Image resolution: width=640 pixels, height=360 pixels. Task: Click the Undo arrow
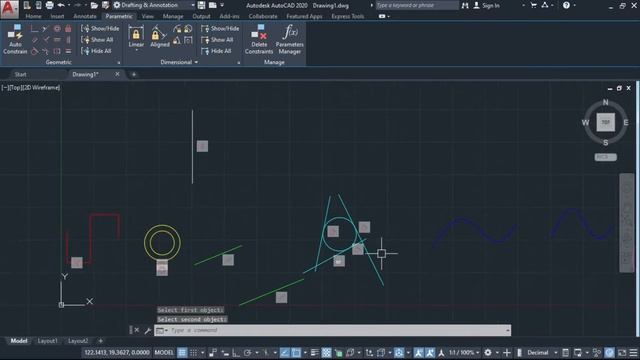coord(61,5)
